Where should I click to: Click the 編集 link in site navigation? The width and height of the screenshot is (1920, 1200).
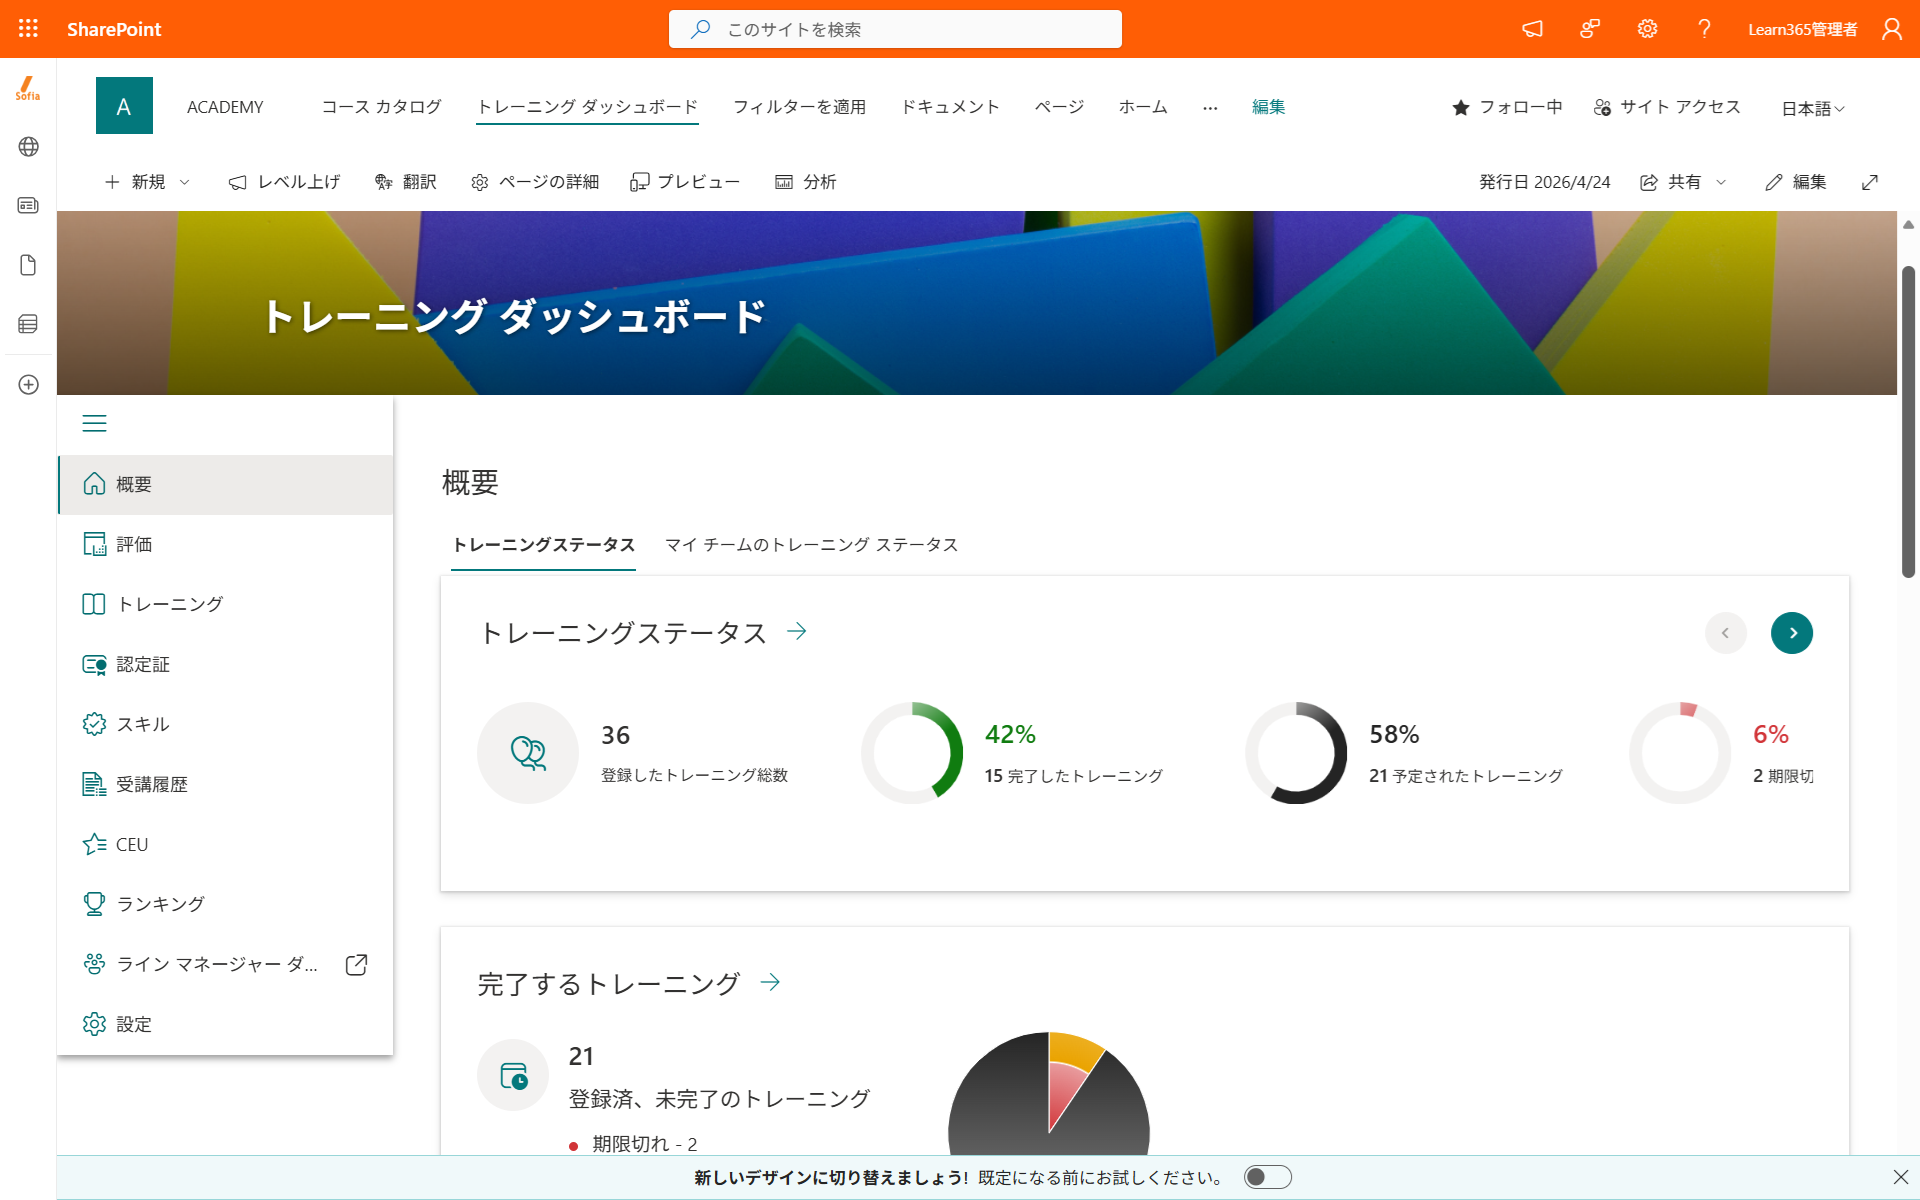[x=1268, y=107]
